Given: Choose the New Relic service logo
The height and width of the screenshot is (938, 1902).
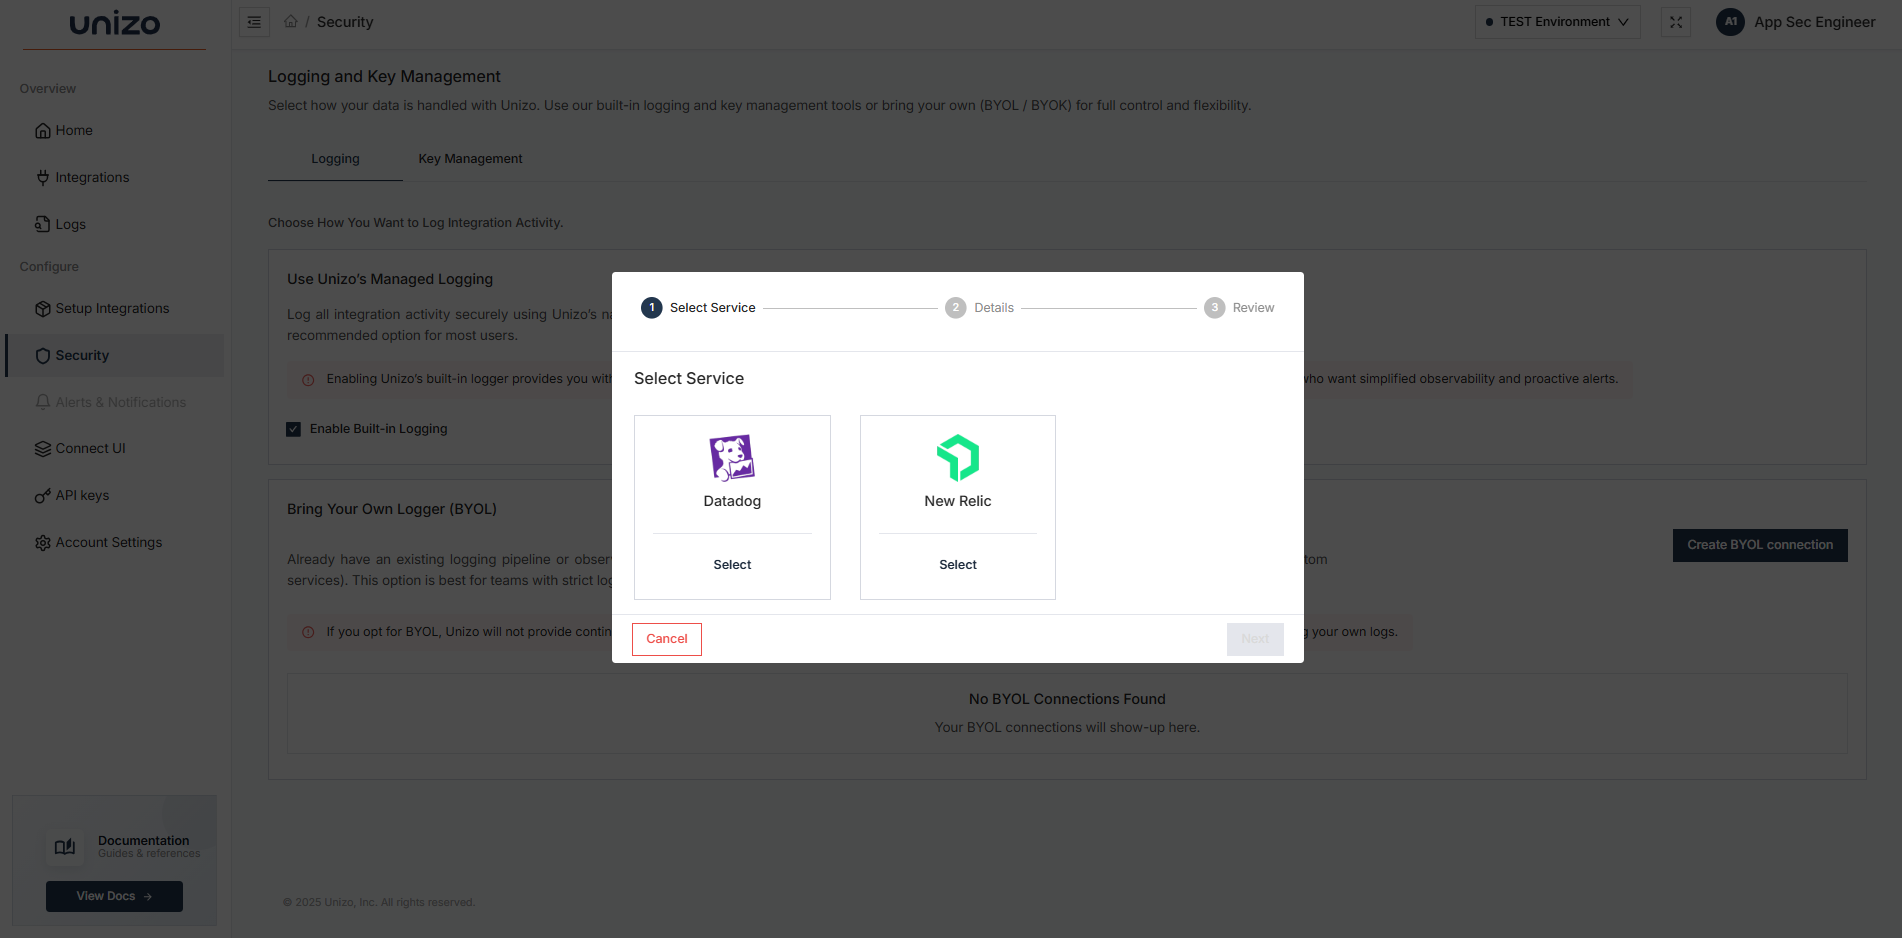Looking at the screenshot, I should pos(957,456).
